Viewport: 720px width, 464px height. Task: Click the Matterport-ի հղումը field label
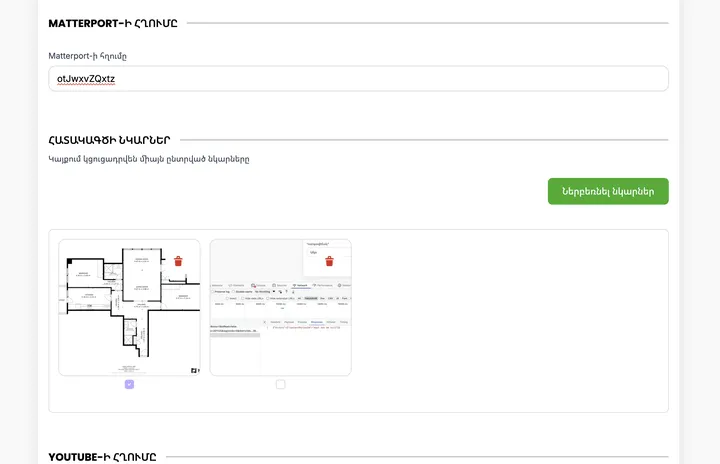pyautogui.click(x=87, y=55)
